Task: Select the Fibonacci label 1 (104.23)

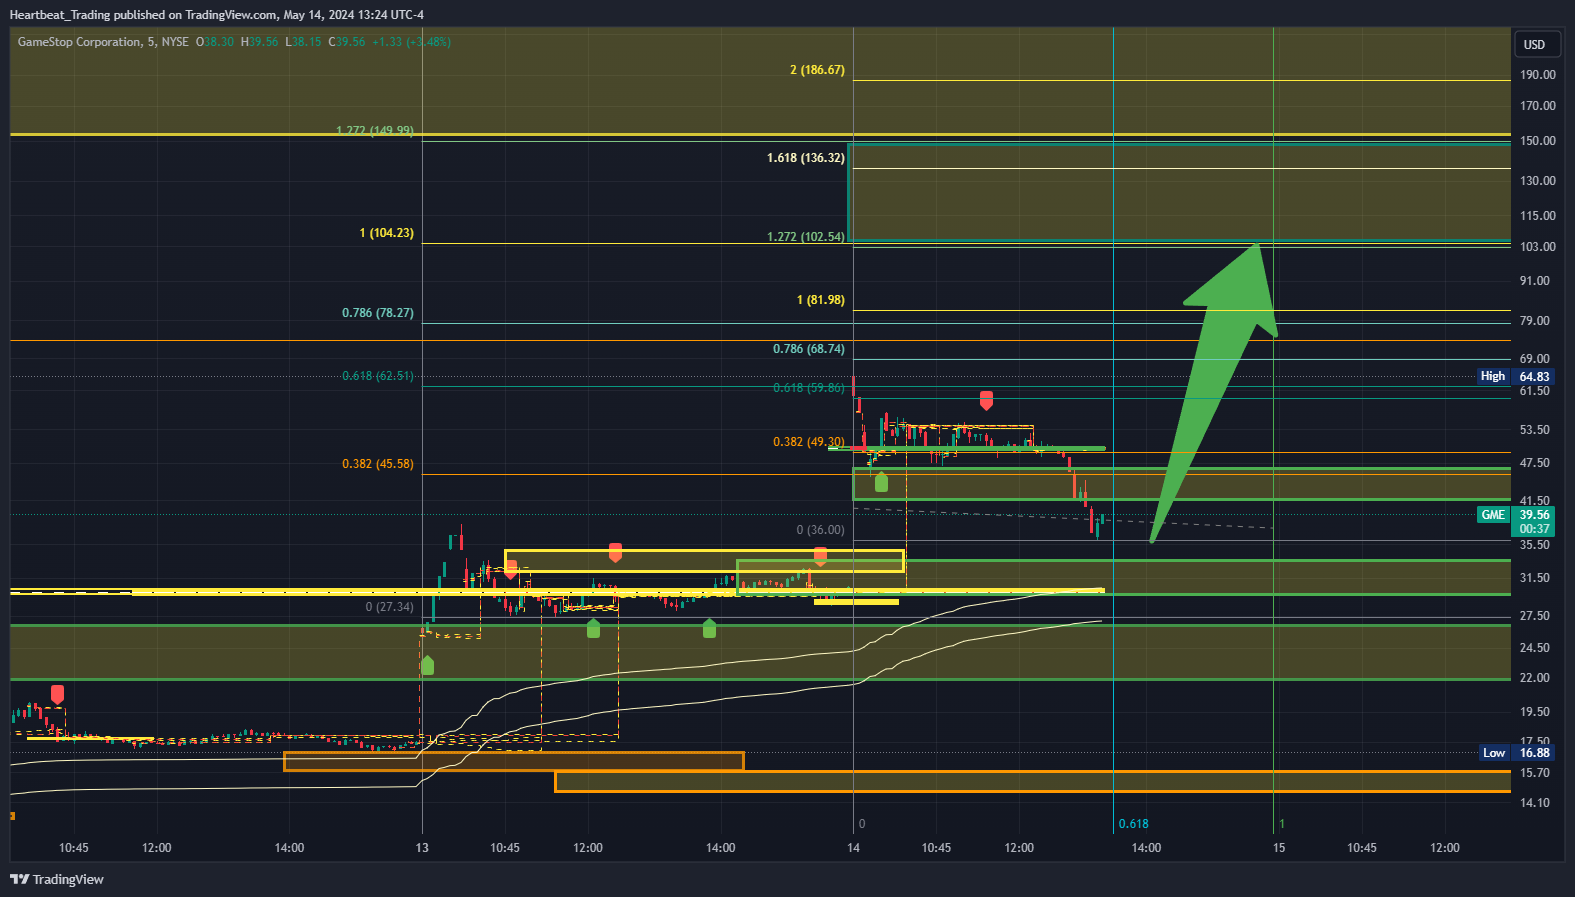Action: [386, 233]
